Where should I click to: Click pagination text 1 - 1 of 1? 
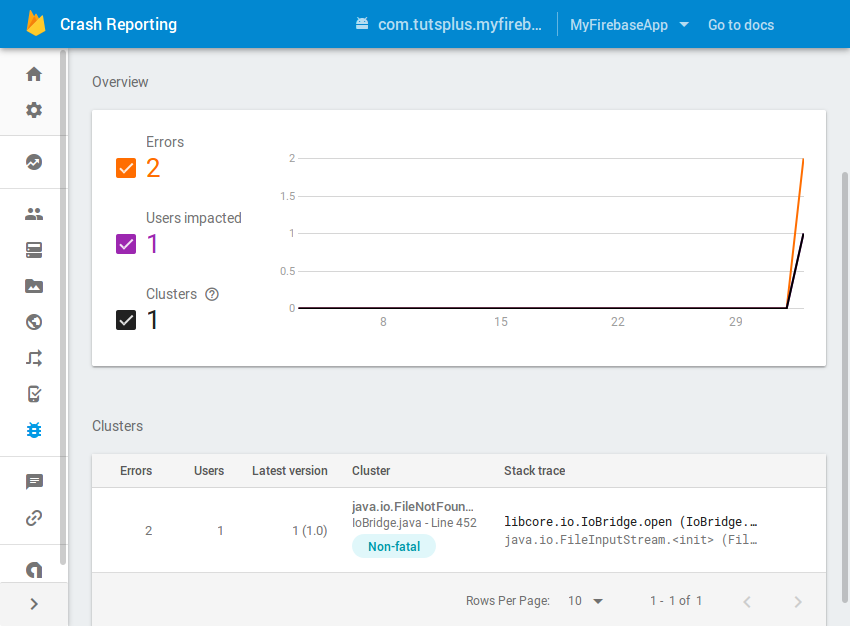coord(676,601)
